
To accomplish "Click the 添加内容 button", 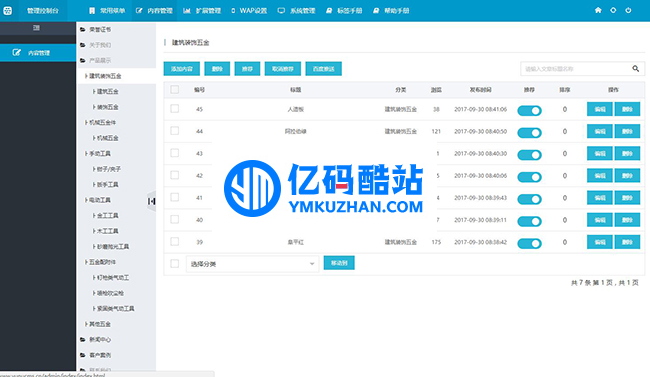I will pos(182,69).
